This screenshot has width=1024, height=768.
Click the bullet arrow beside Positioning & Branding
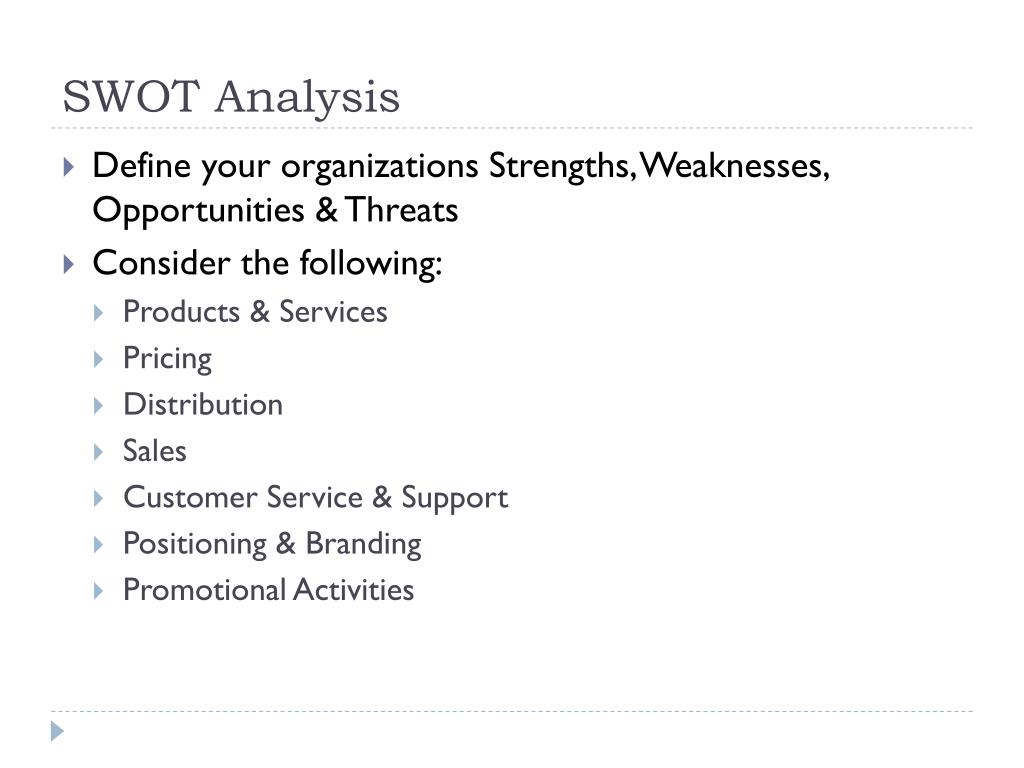pos(99,545)
